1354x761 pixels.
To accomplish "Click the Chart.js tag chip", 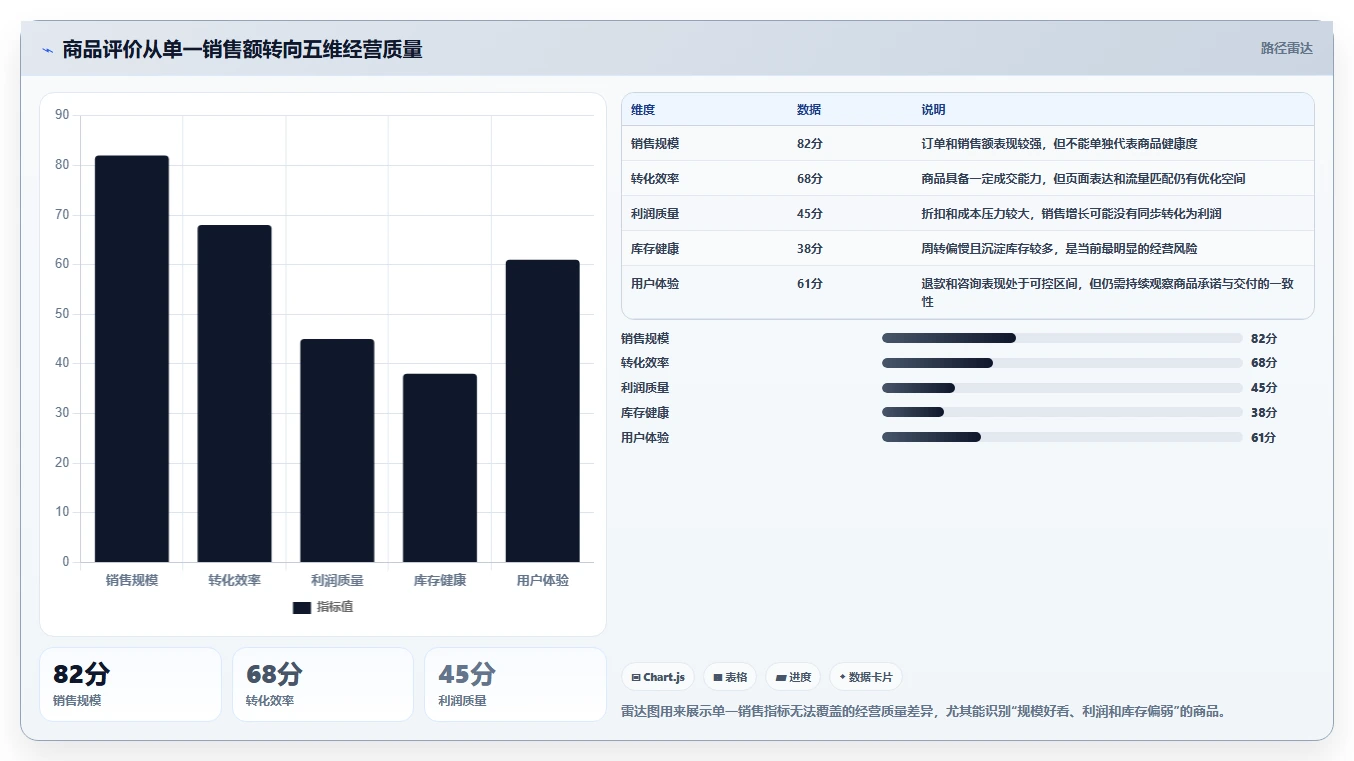I will (x=658, y=677).
